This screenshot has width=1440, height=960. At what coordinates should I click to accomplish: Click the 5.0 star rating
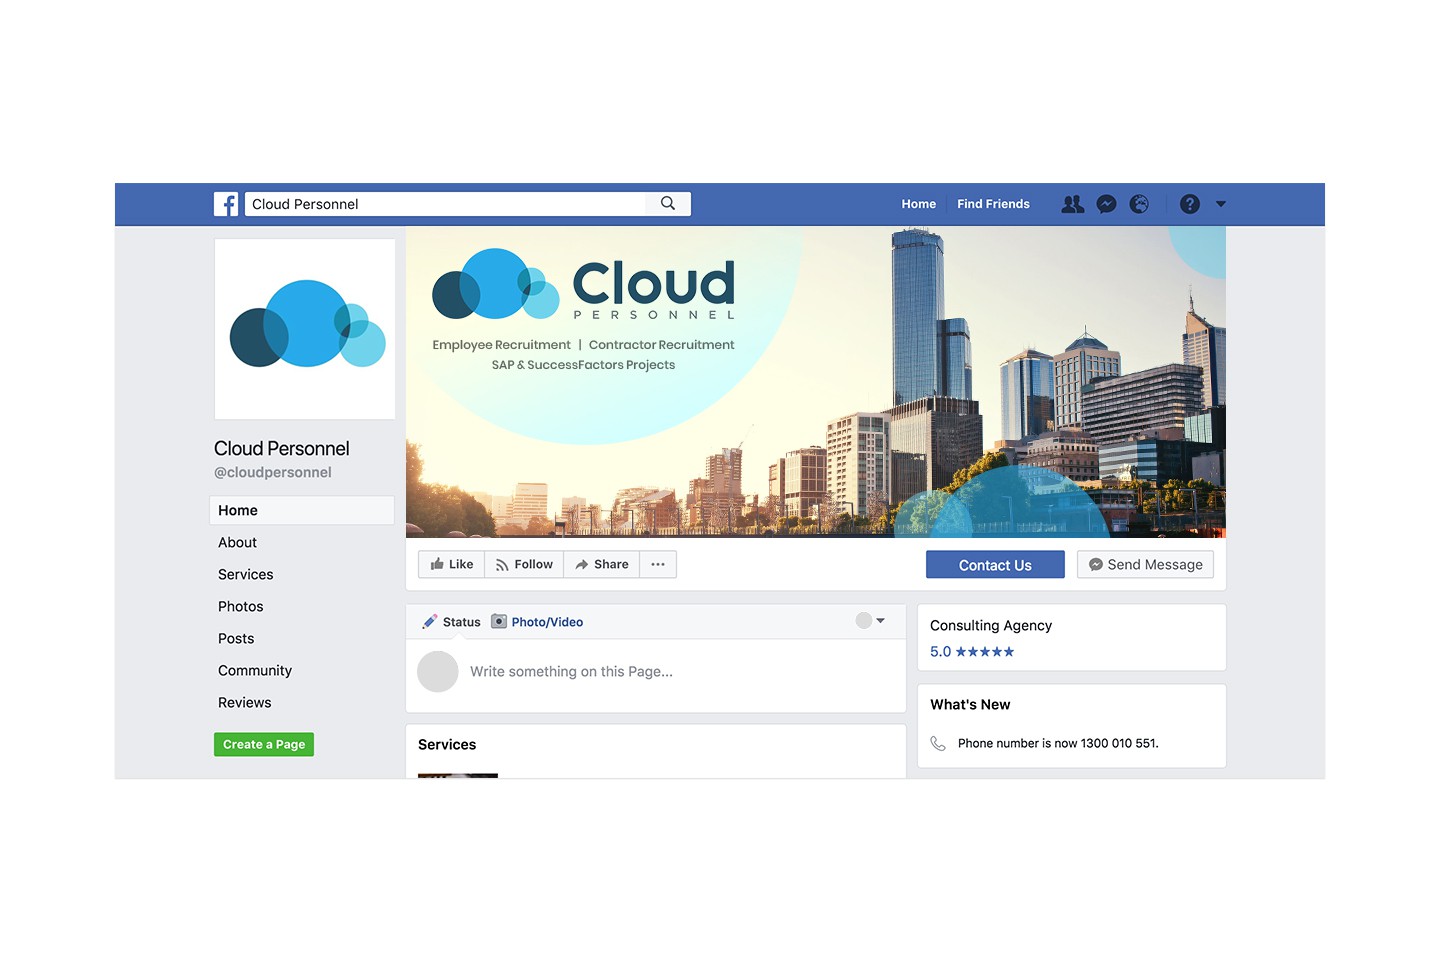coord(971,652)
